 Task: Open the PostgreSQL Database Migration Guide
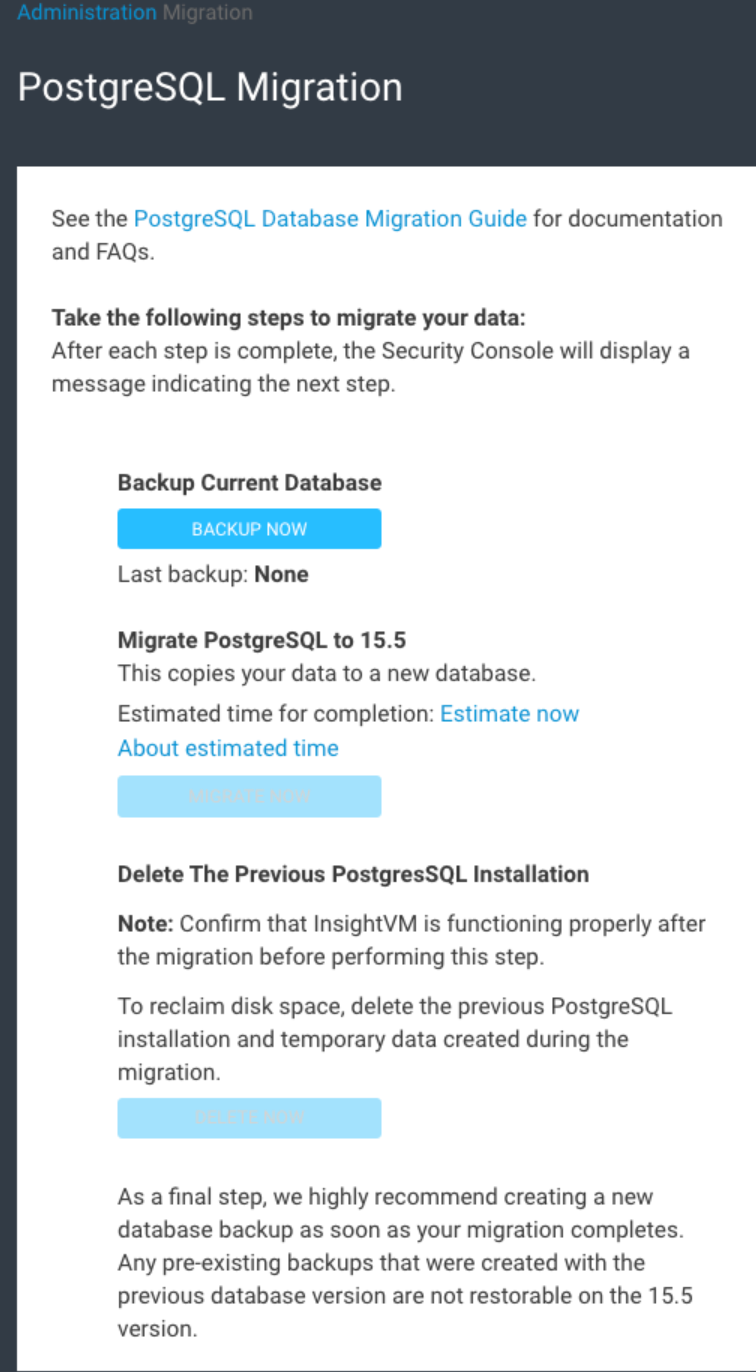tap(330, 218)
